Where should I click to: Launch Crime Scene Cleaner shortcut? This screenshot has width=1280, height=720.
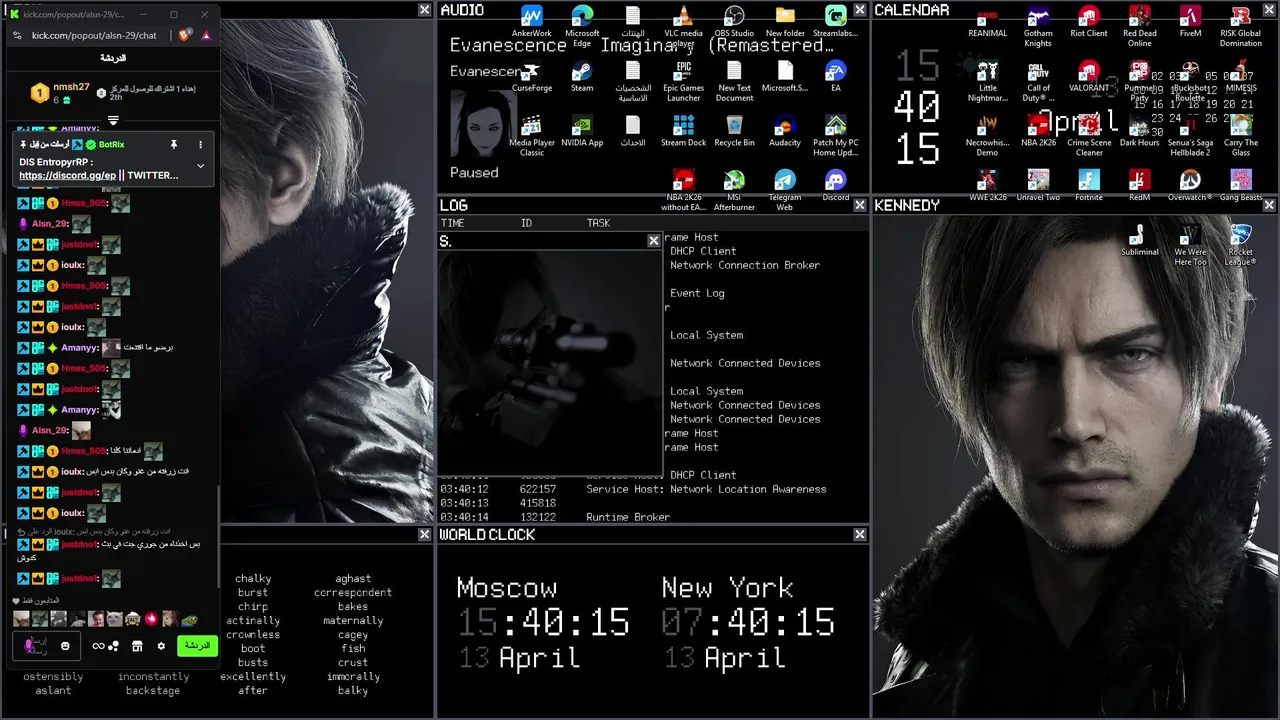(x=1089, y=136)
